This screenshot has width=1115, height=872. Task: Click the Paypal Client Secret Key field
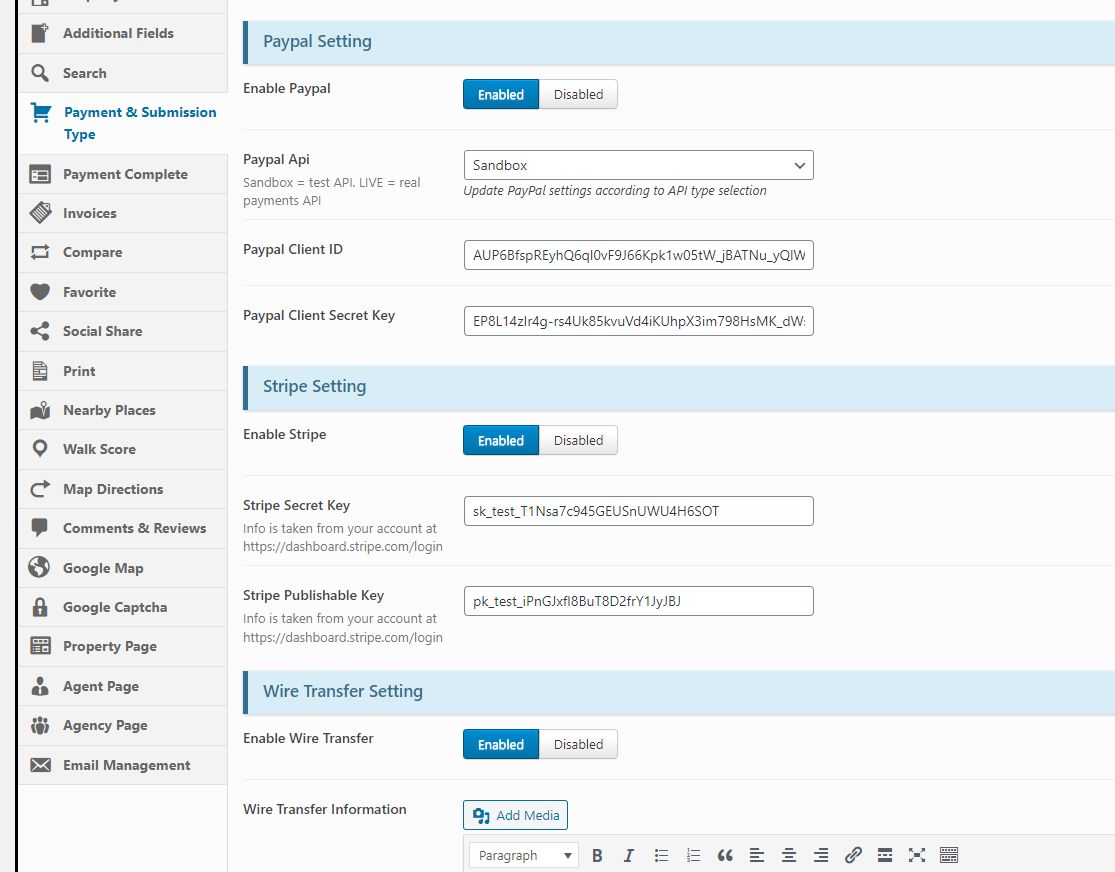(639, 321)
